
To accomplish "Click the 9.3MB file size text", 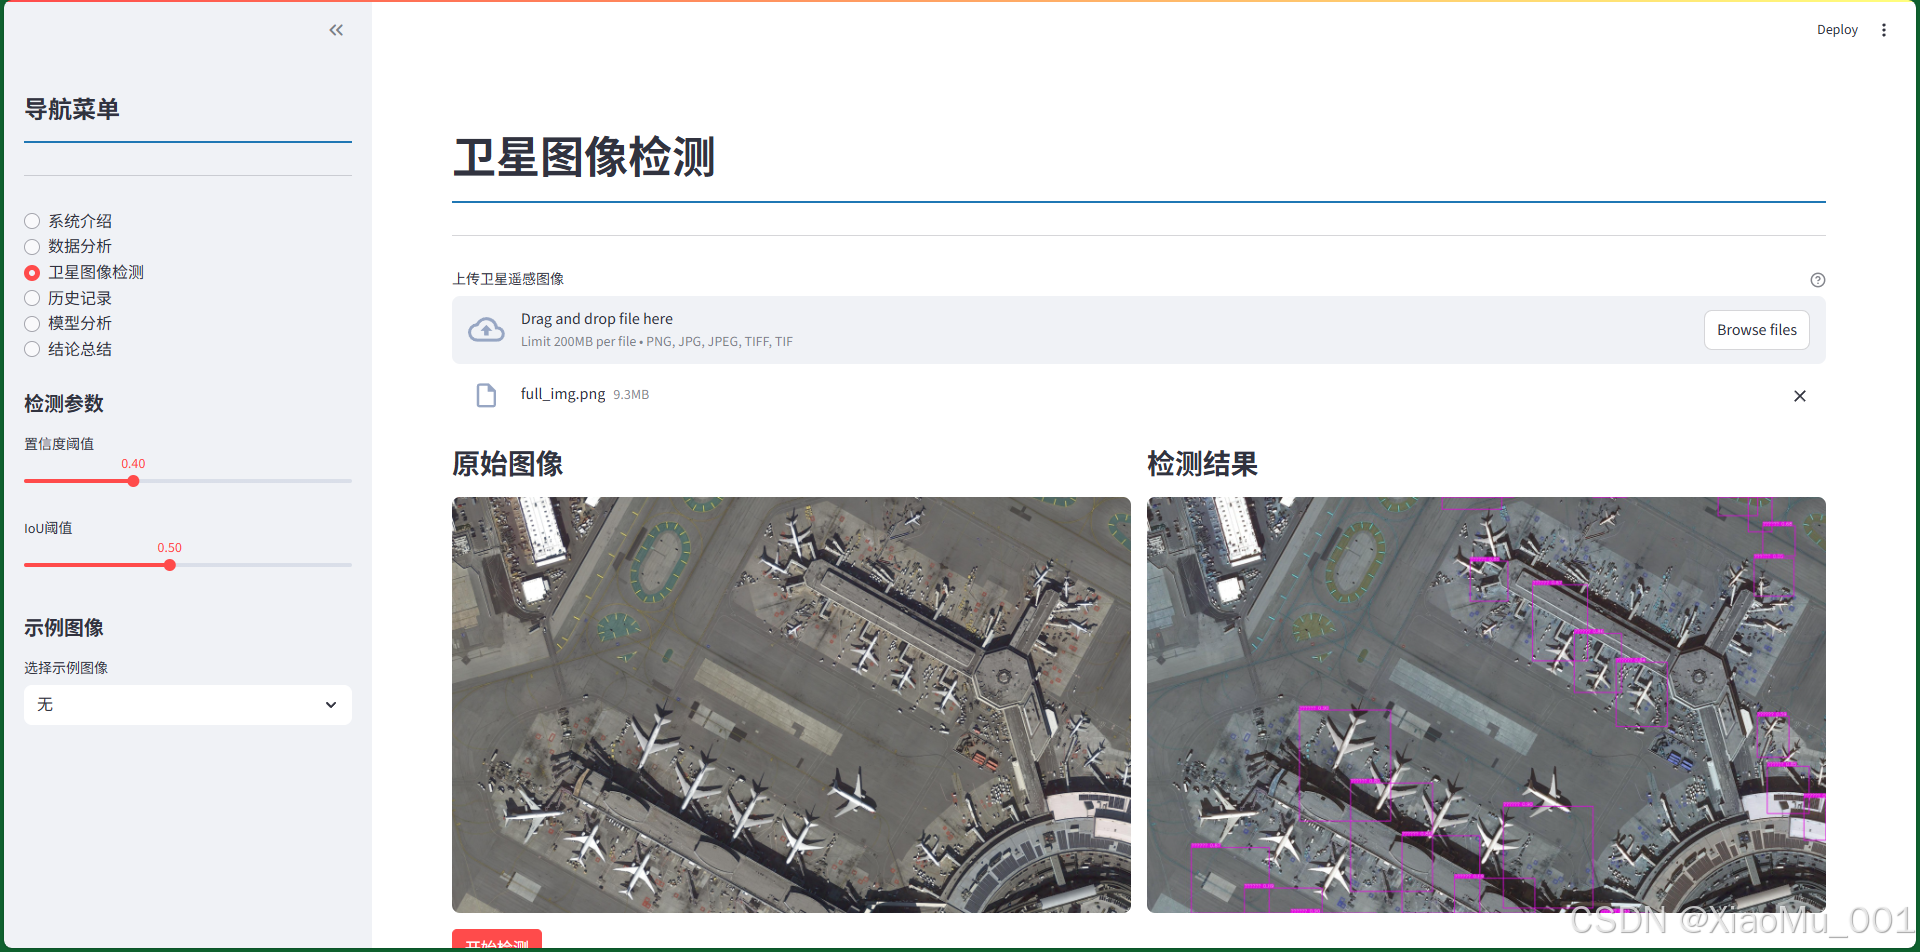I will (631, 395).
